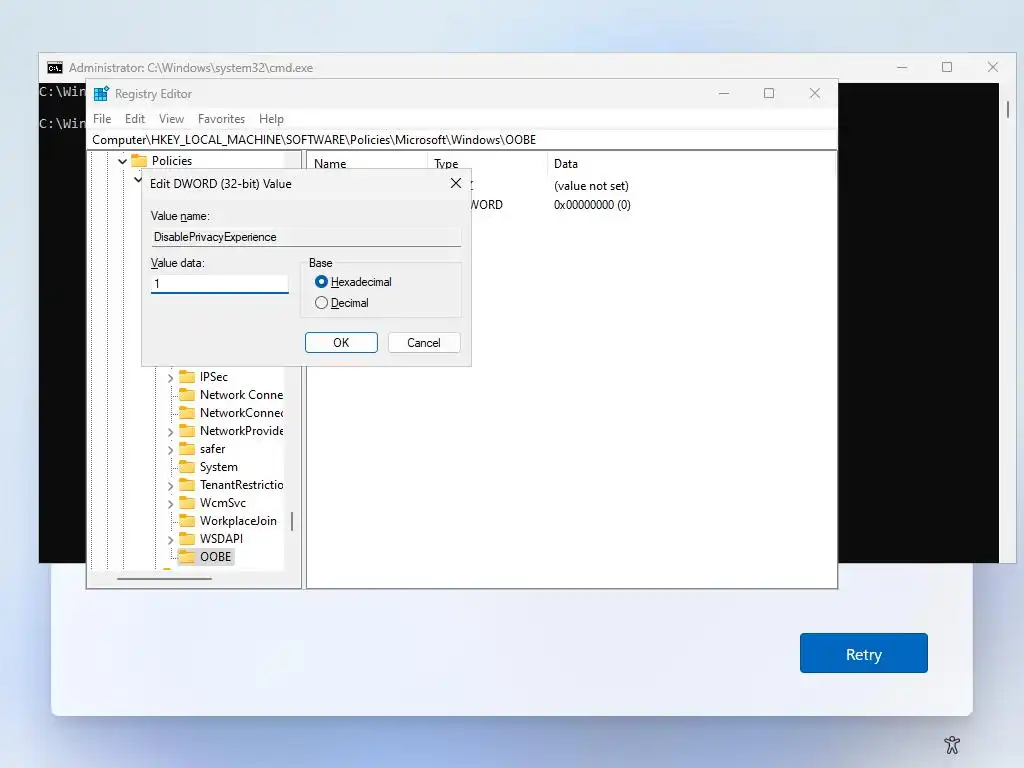The height and width of the screenshot is (768, 1024).
Task: Collapse the Policies tree node
Action: [x=122, y=161]
